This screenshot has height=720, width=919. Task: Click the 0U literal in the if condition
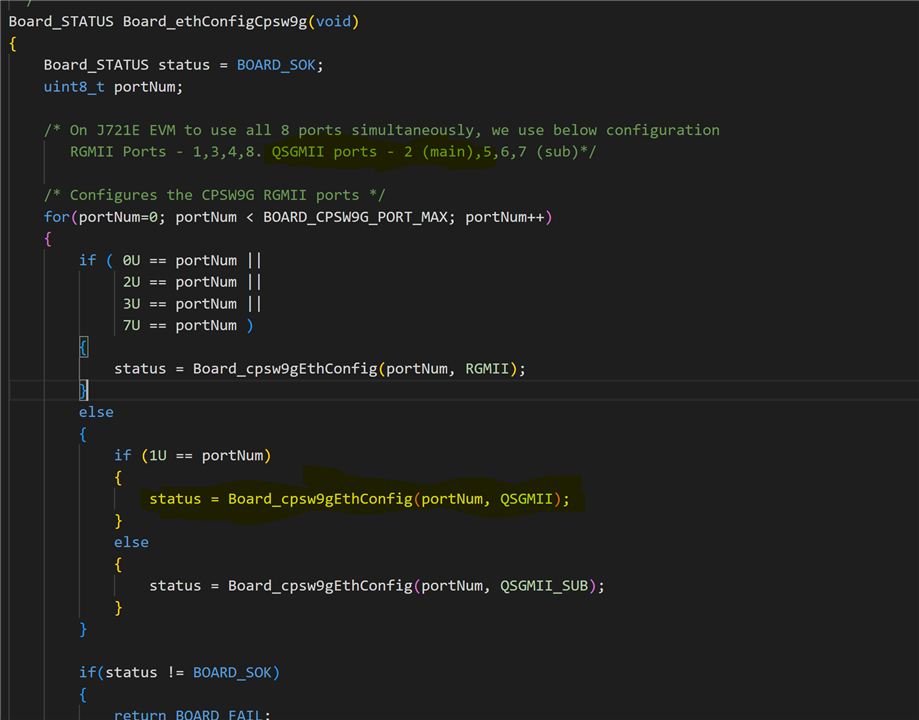[x=131, y=260]
